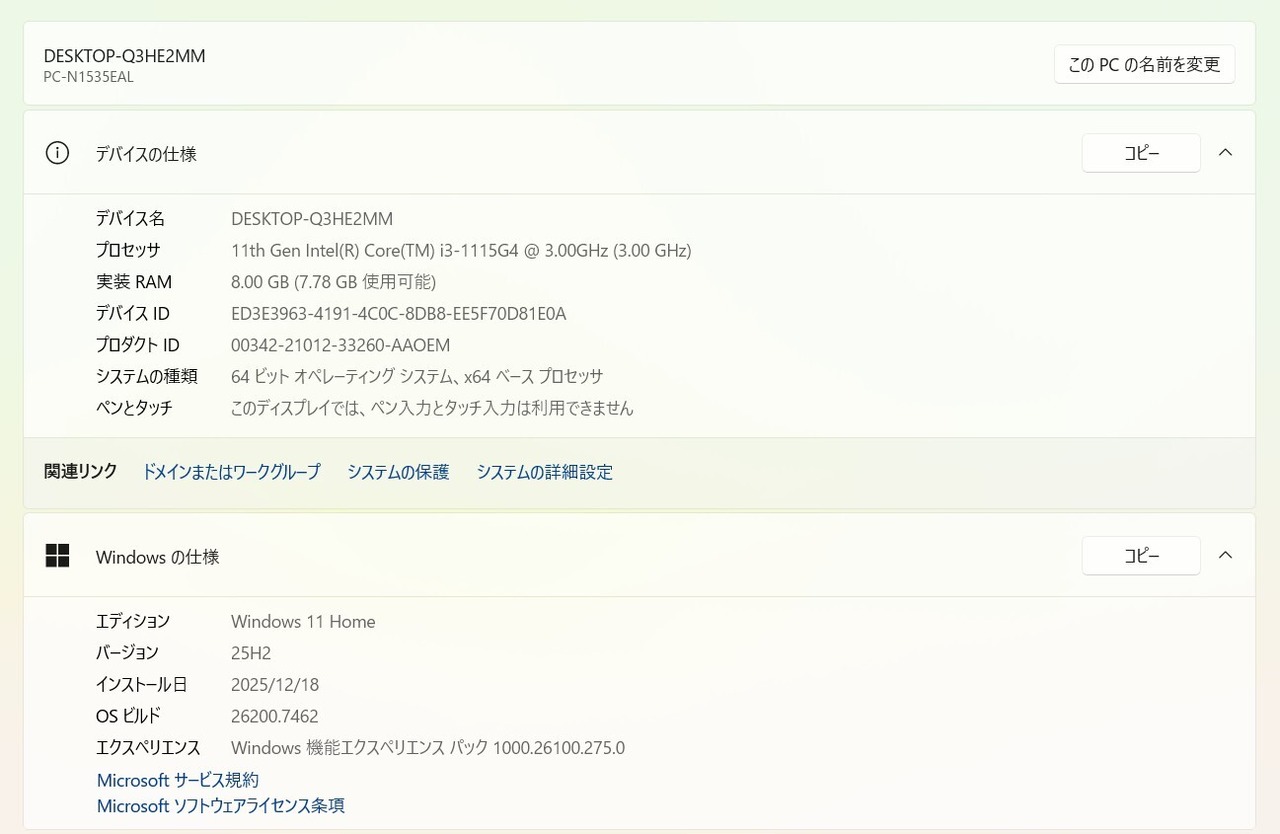
Task: Click the RAM value 8.00 GB
Action: [333, 282]
